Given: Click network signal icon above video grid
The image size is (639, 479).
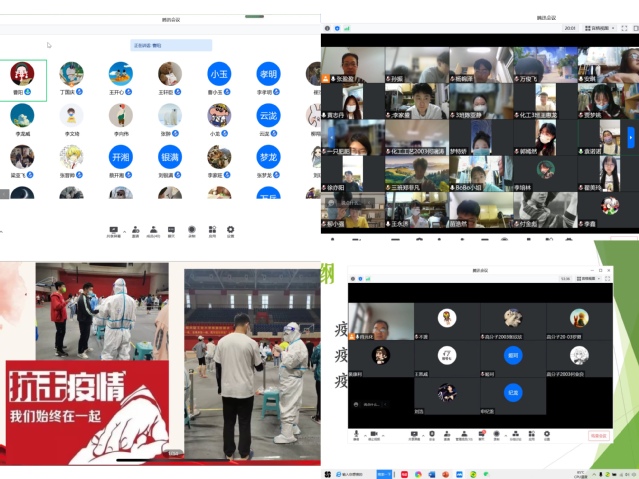Looking at the screenshot, I should coord(343,28).
